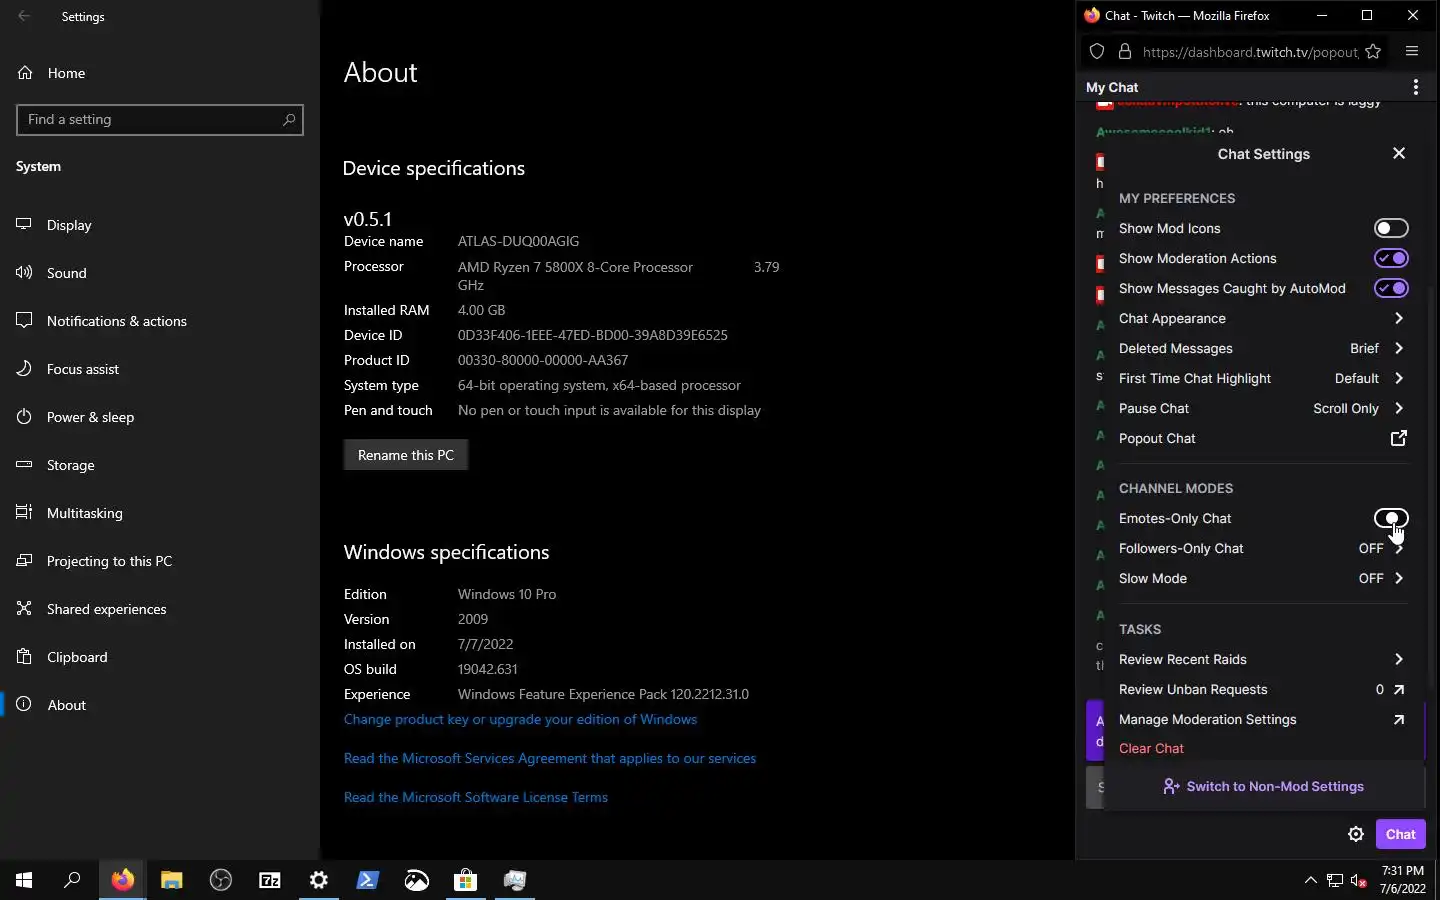This screenshot has height=900, width=1440.
Task: Click the site security padlock icon
Action: pyautogui.click(x=1125, y=51)
